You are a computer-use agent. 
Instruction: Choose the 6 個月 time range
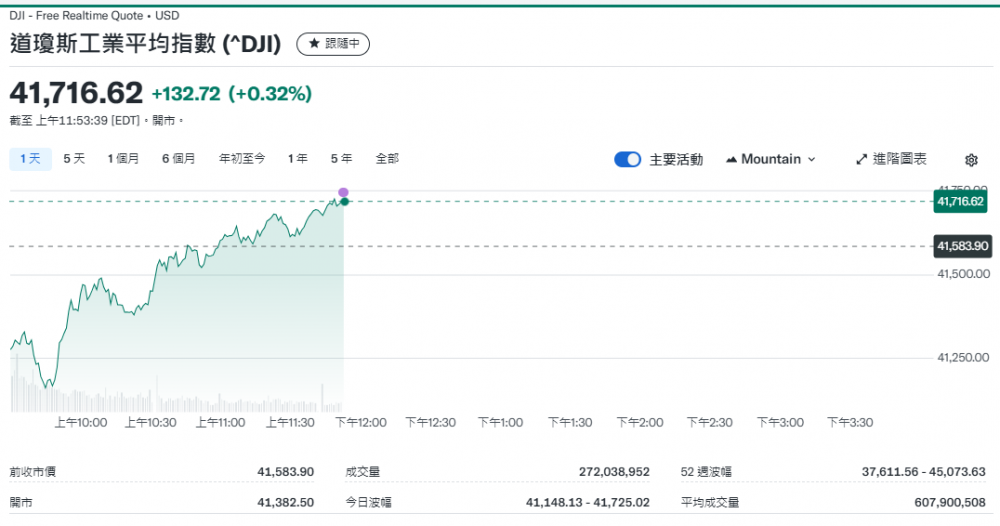(179, 158)
